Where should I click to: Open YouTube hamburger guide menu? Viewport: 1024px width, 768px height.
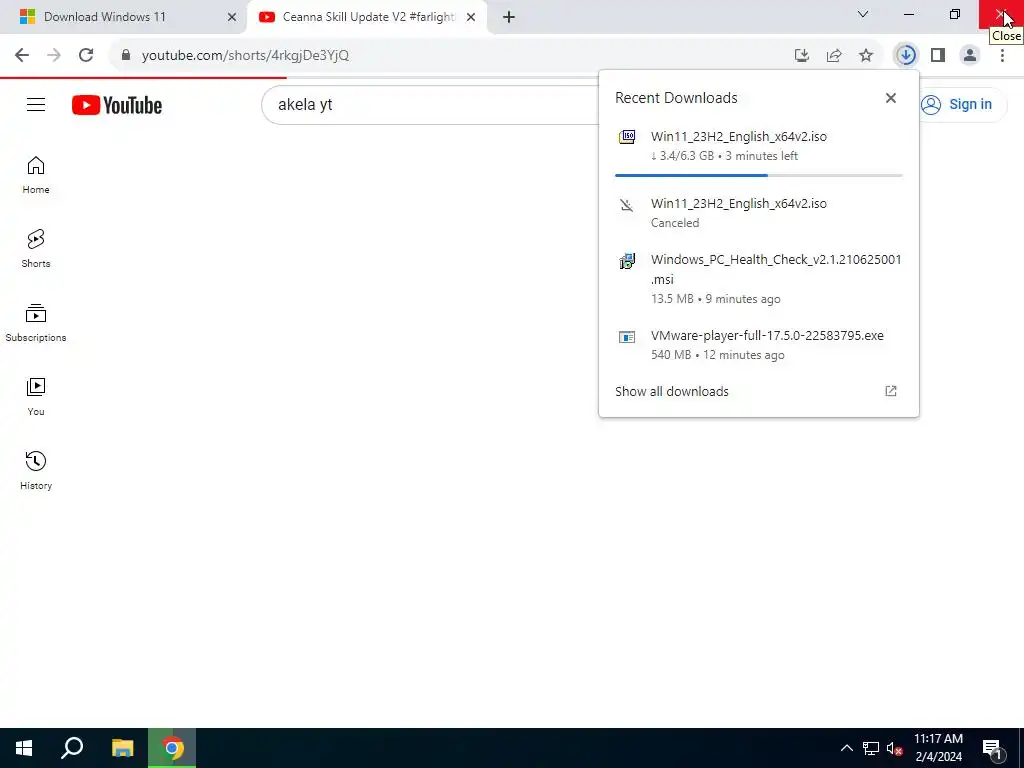click(36, 104)
